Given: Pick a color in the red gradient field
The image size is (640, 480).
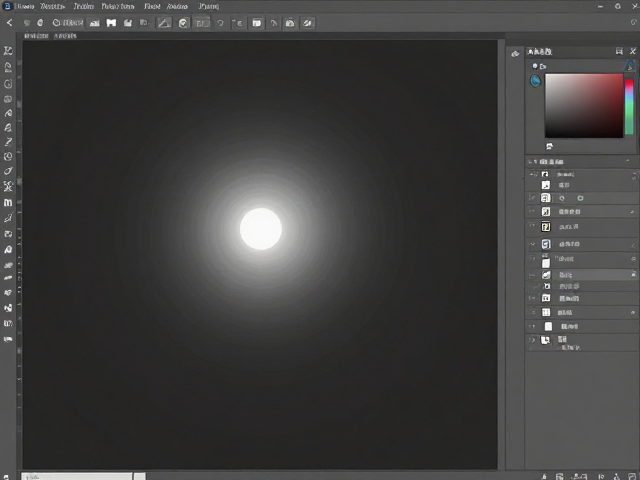Looking at the screenshot, I should pyautogui.click(x=584, y=105).
